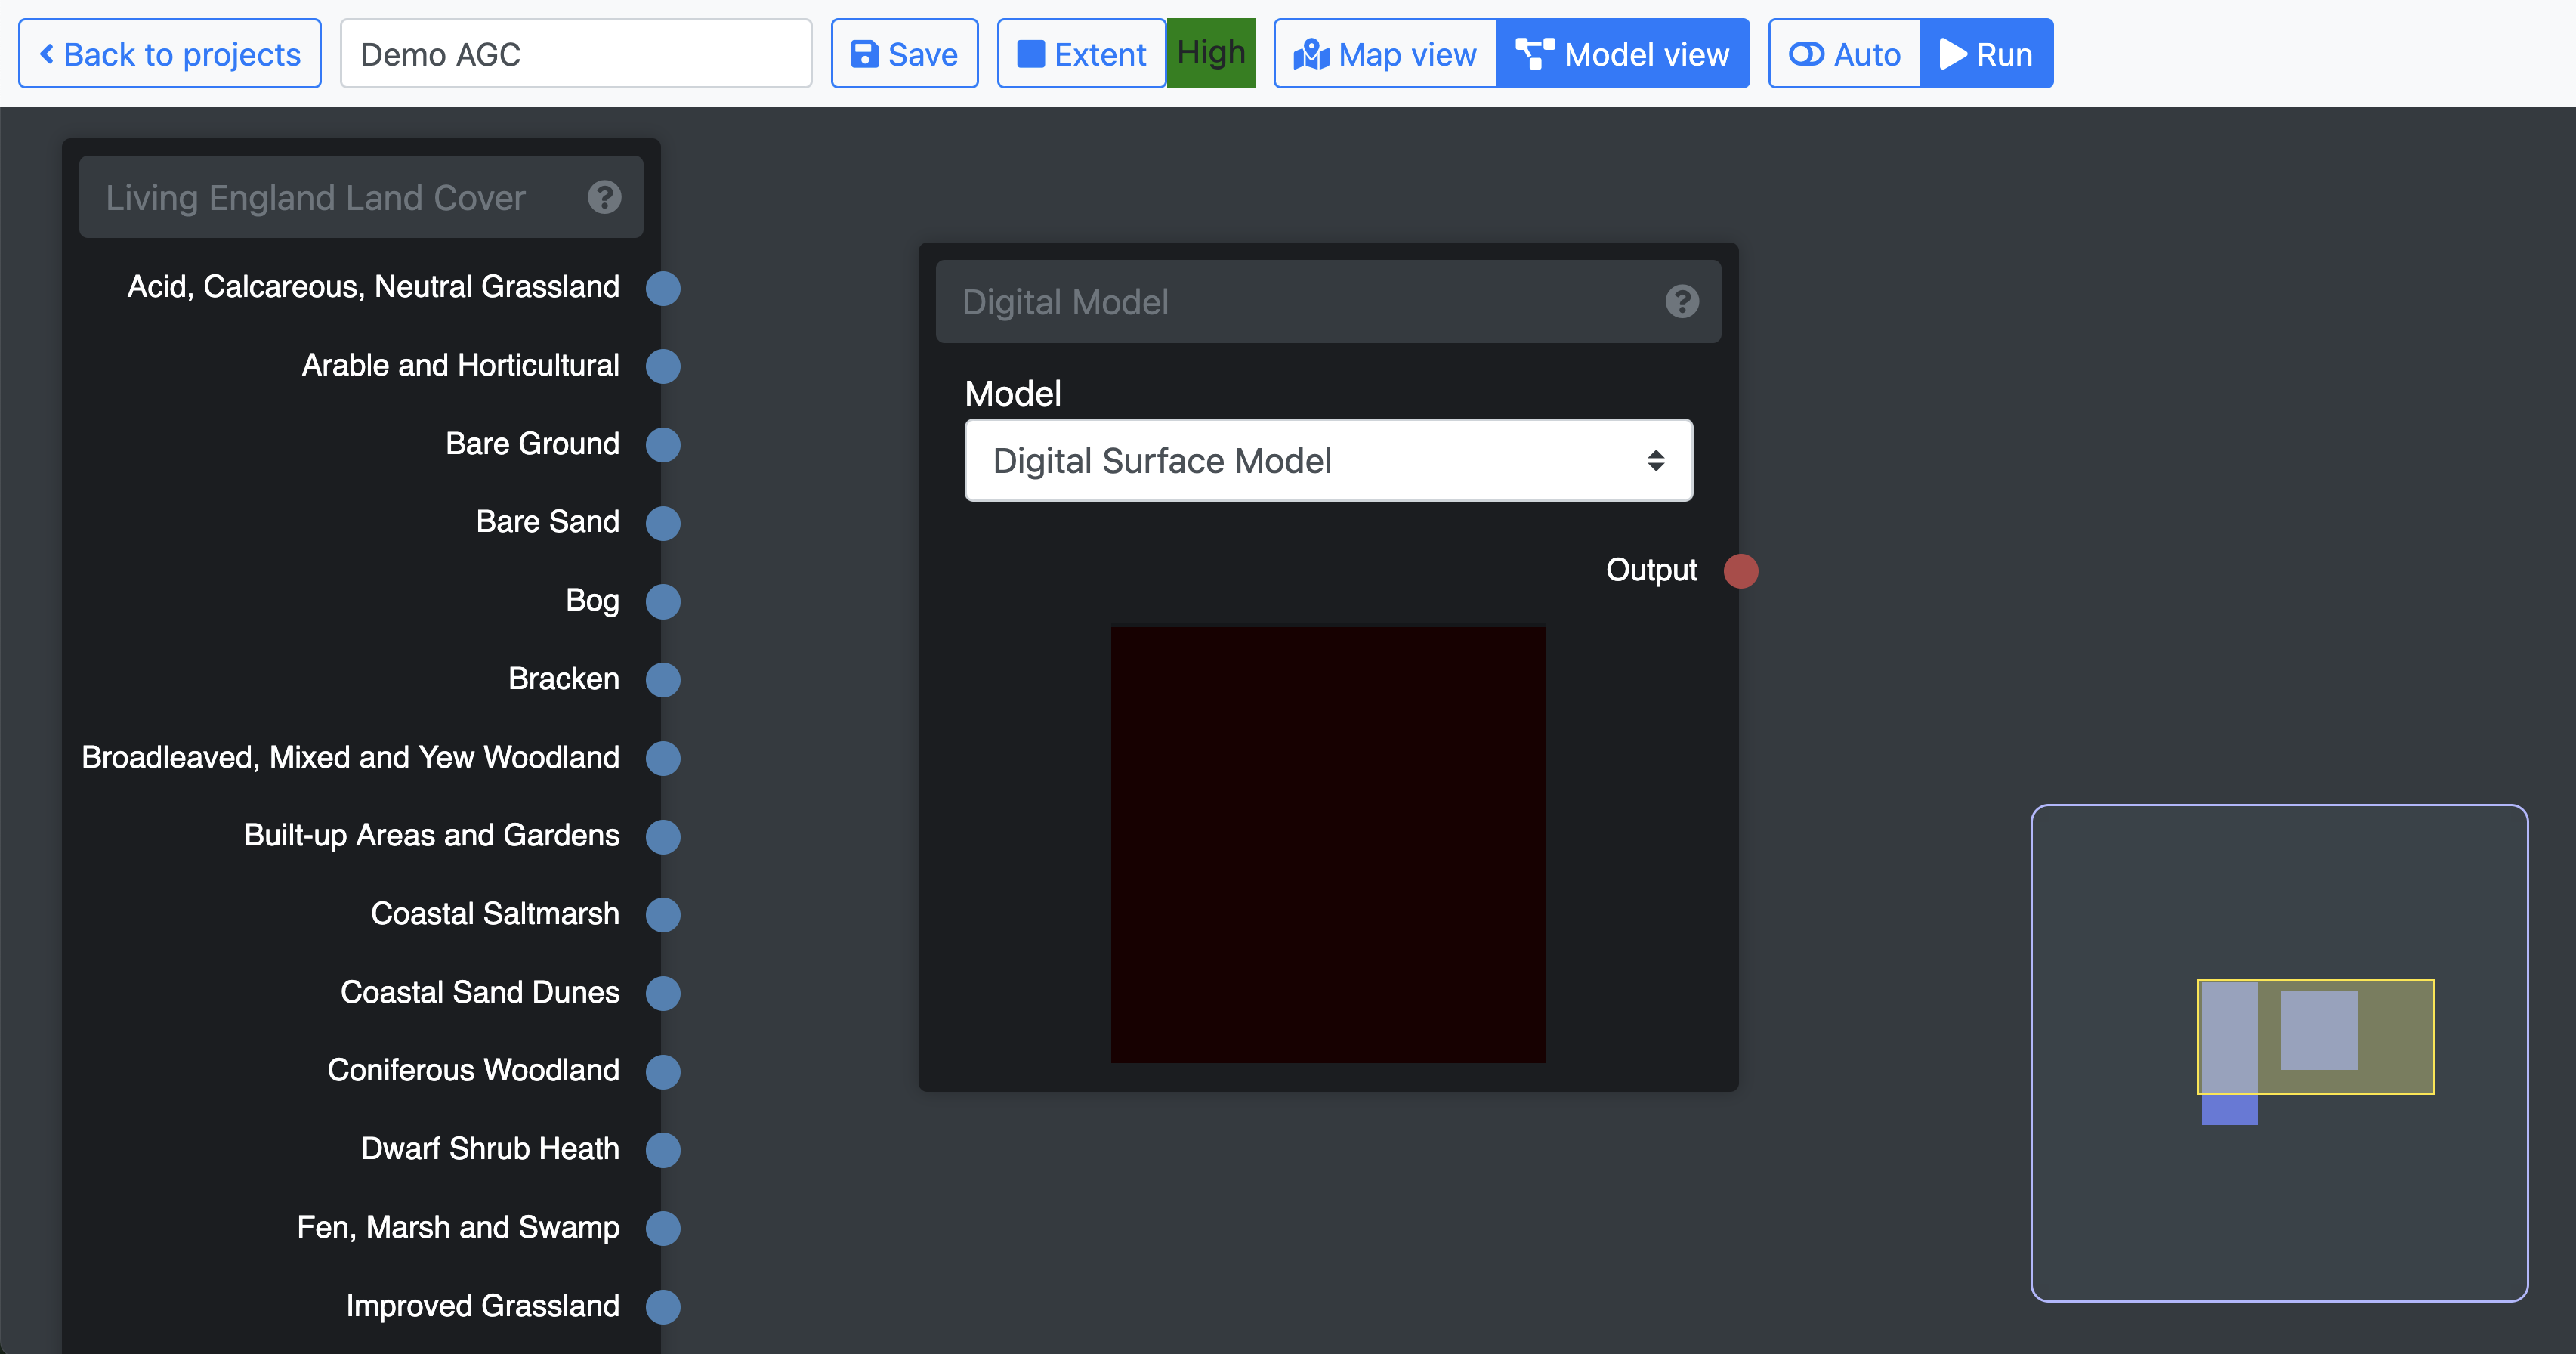Click the Coniferous Woodland output socket
The image size is (2576, 1354).
[x=662, y=1071]
